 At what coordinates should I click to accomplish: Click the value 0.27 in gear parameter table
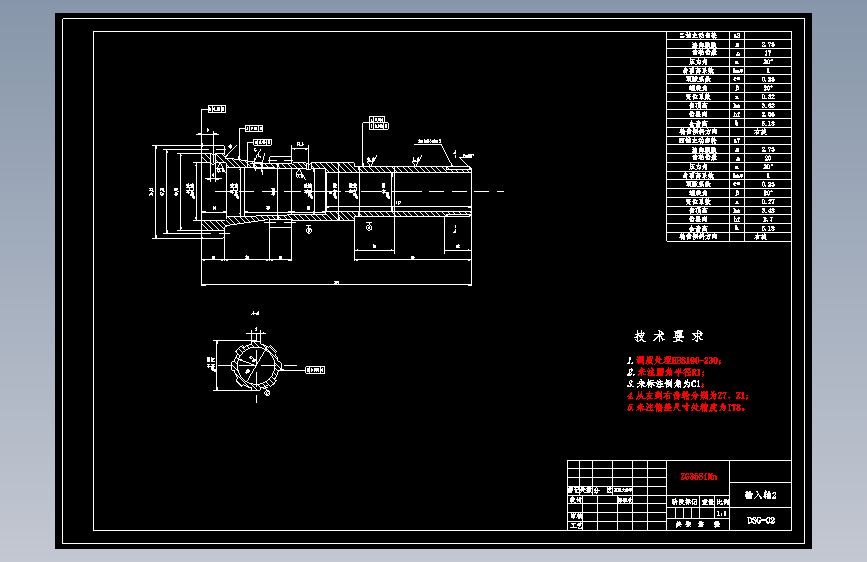(x=767, y=202)
